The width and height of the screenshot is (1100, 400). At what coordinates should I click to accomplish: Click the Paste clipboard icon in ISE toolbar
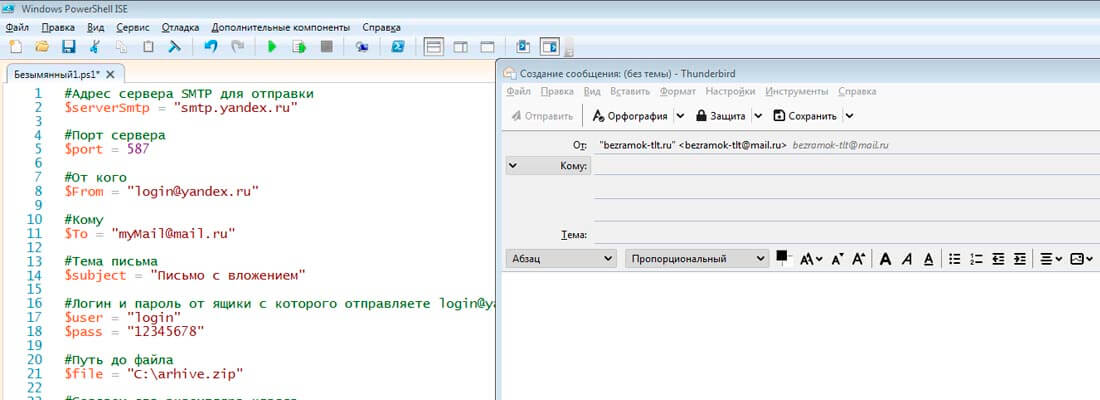point(148,48)
